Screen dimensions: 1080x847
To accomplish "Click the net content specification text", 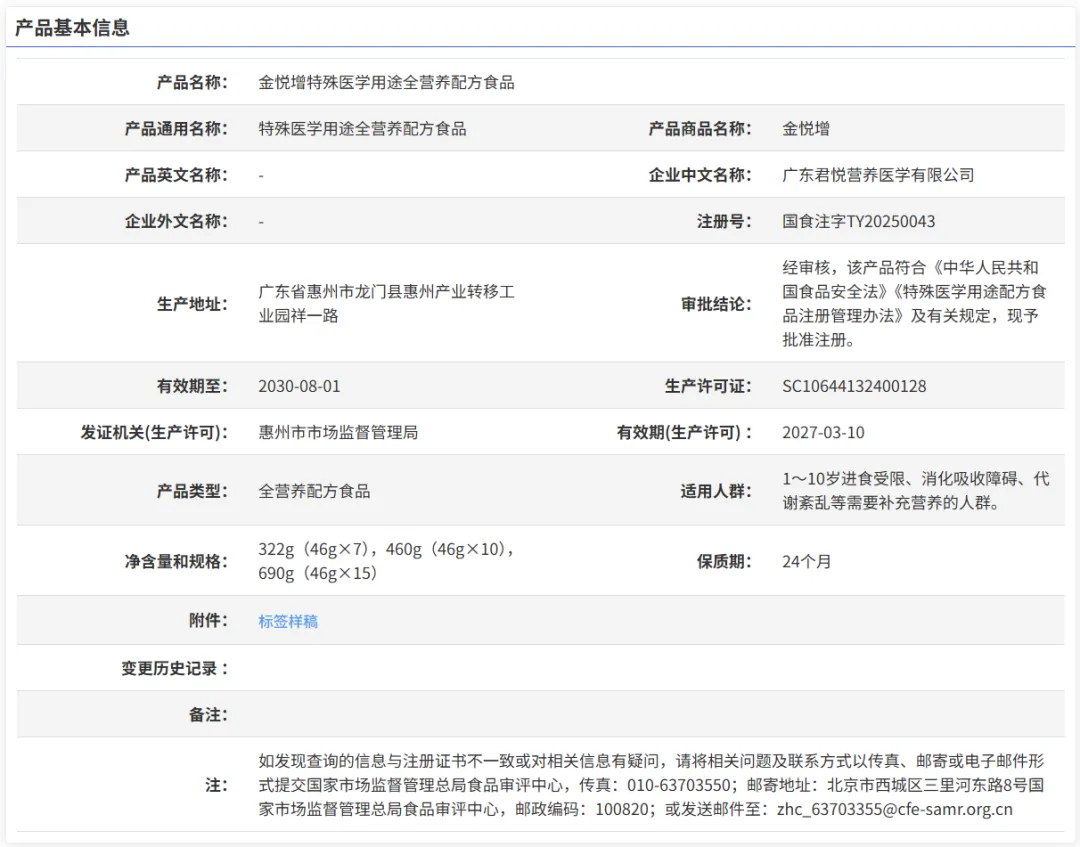I will point(386,561).
